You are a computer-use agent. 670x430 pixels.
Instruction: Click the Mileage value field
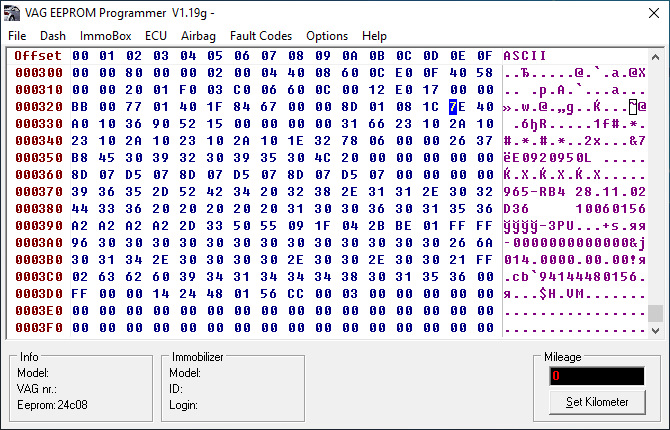tap(597, 376)
